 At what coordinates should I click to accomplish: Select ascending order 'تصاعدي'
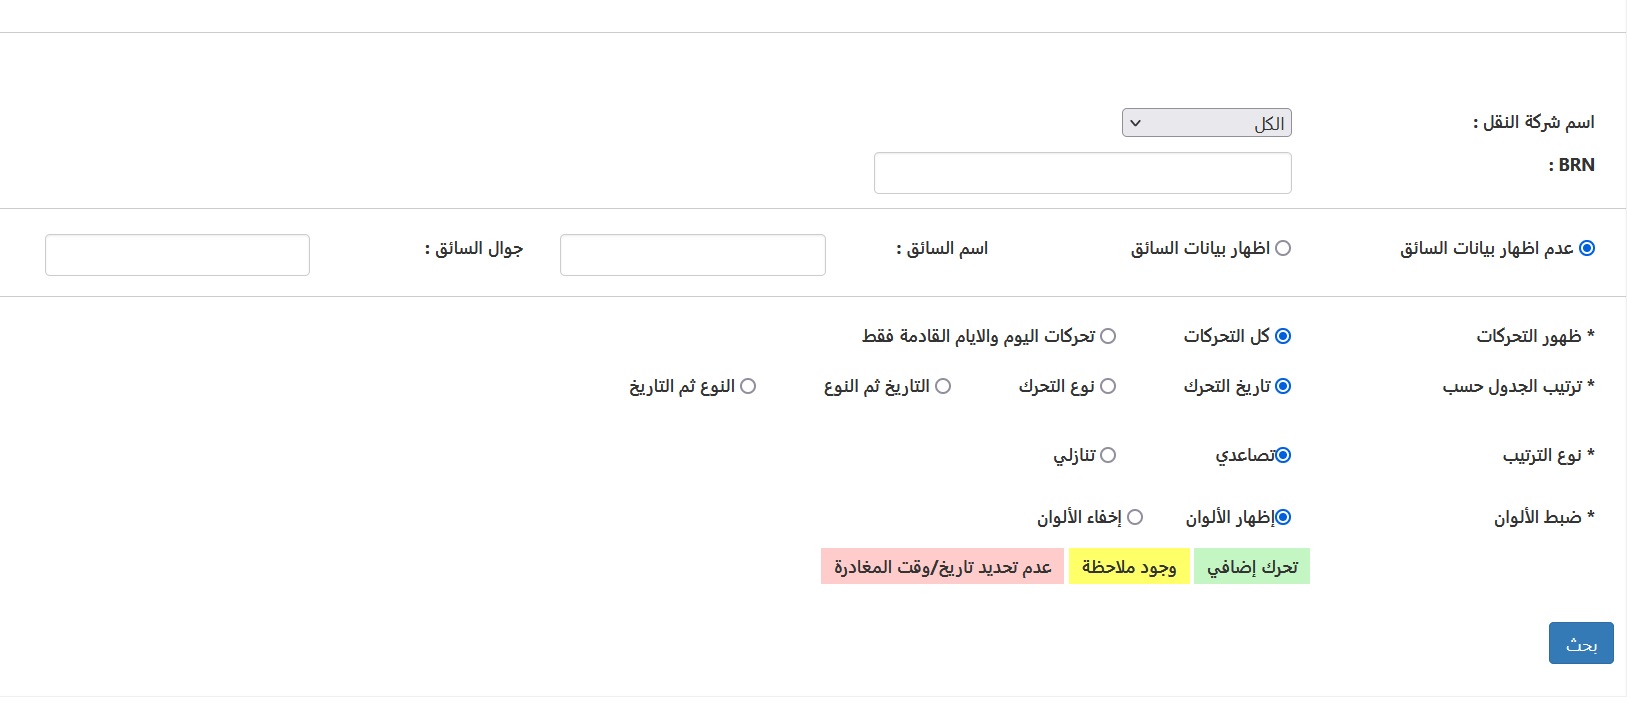click(1283, 455)
